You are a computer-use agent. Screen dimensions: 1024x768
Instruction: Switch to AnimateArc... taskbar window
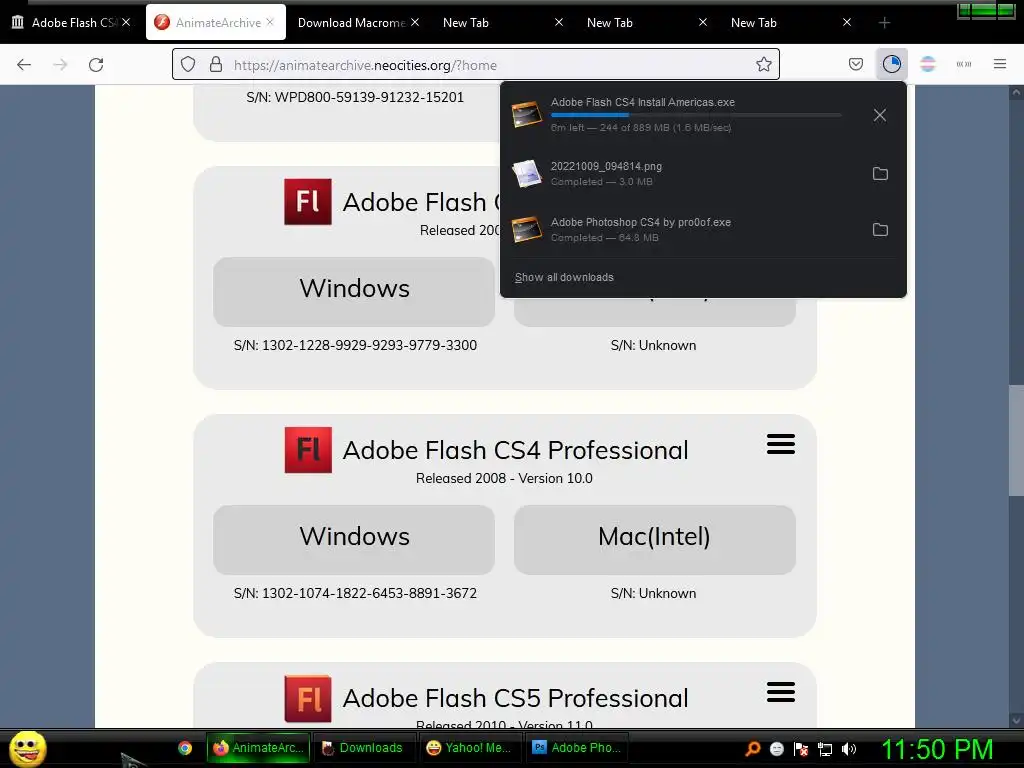click(259, 748)
